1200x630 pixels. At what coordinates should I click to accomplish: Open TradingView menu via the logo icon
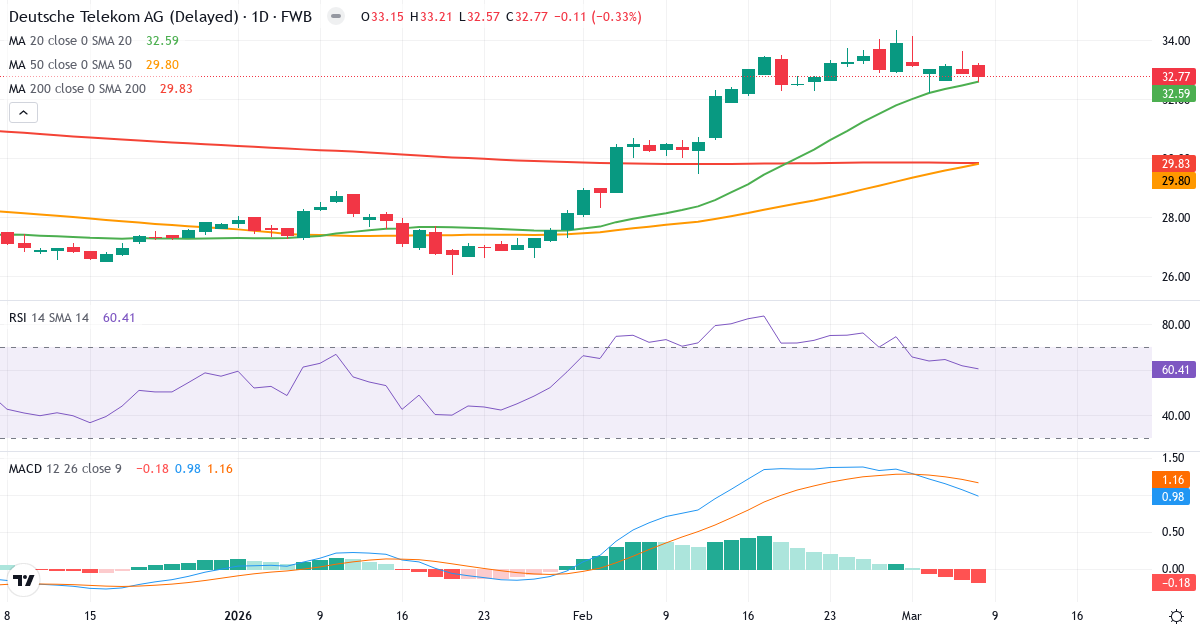click(x=25, y=578)
